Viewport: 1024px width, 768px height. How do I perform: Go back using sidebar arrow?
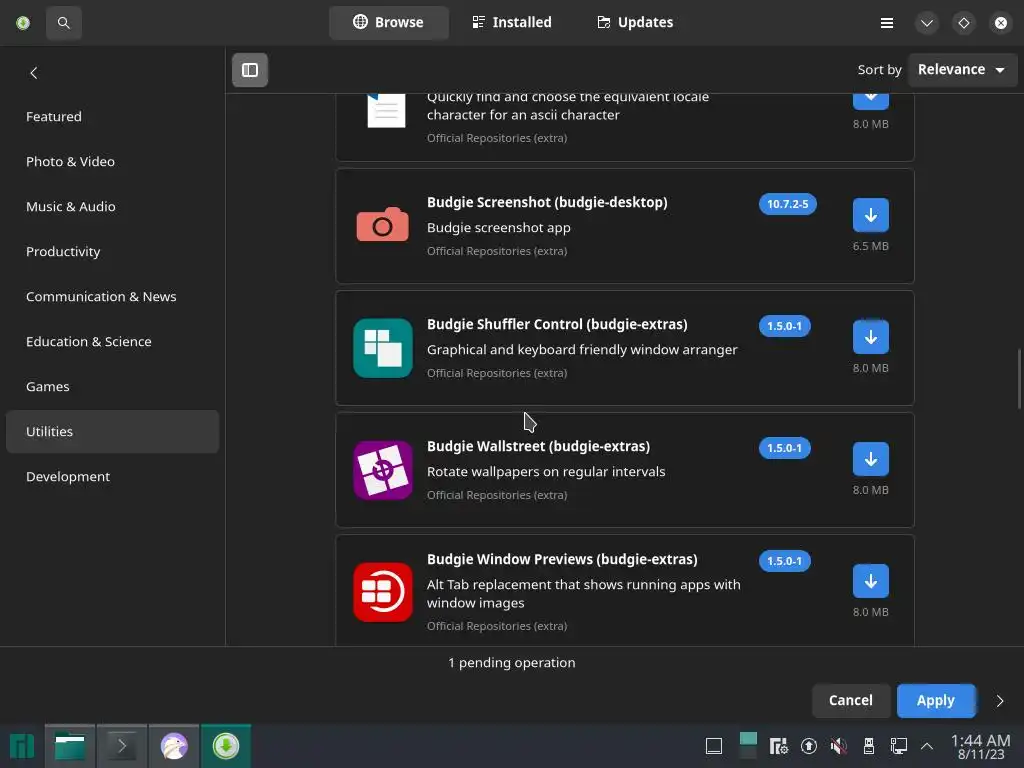[34, 72]
